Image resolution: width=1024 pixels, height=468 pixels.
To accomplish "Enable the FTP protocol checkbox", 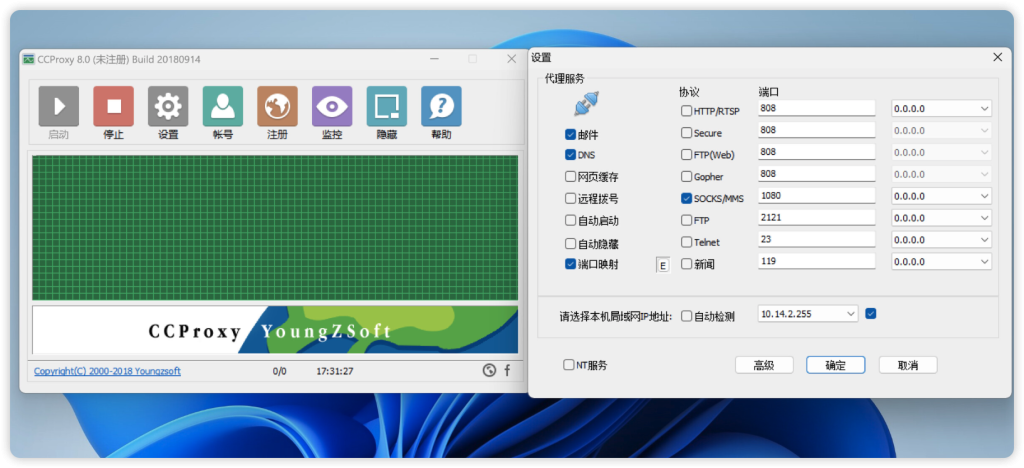I will click(x=686, y=220).
